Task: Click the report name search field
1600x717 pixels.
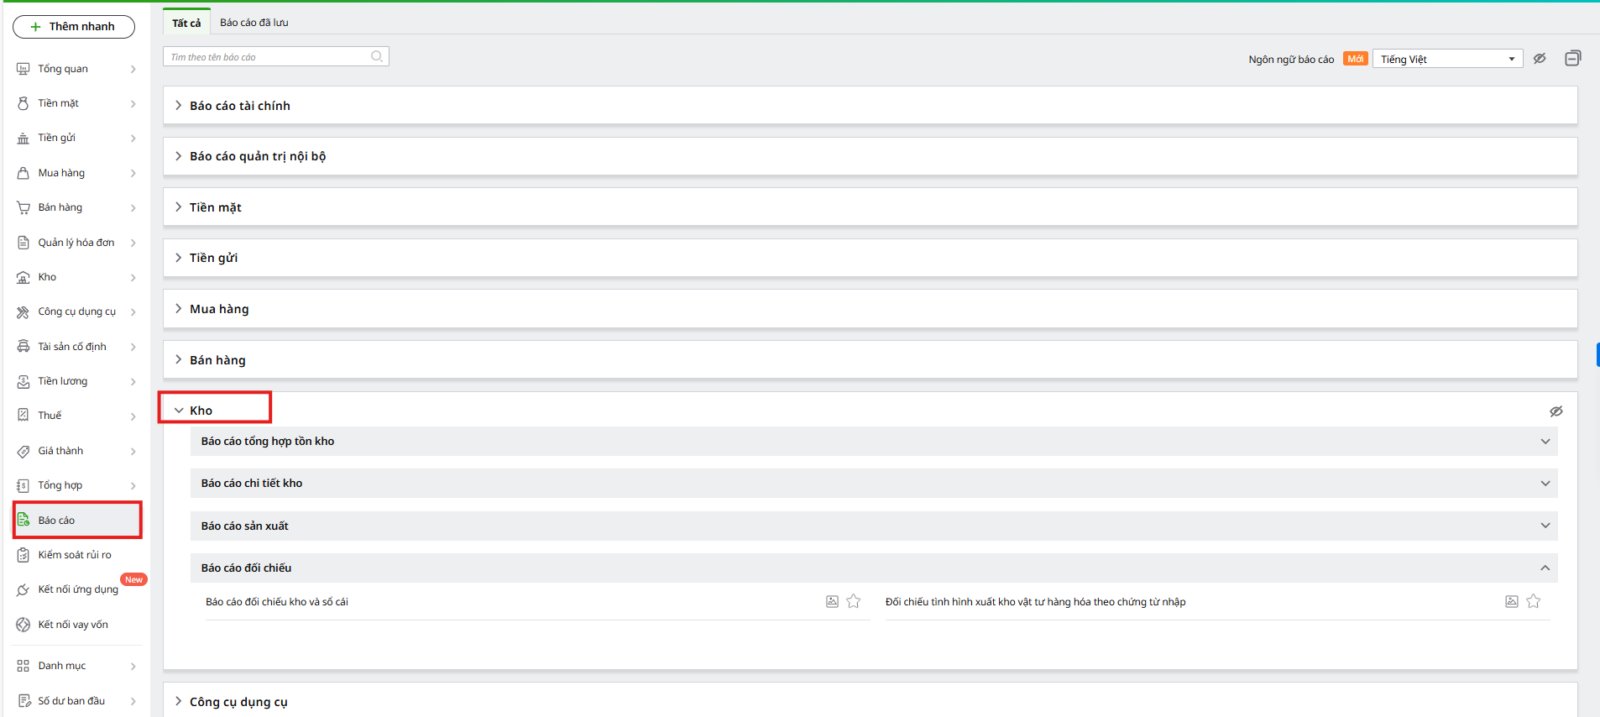Action: point(265,57)
